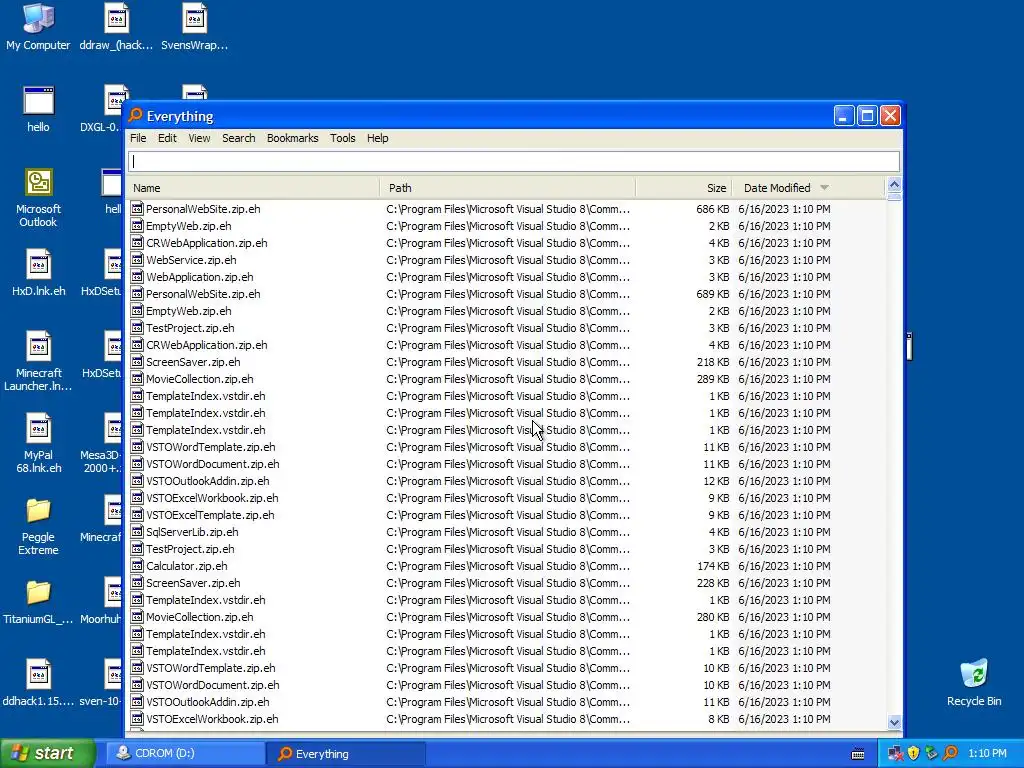Select the Mesa3D 2000+ desktop file icon
1024x768 pixels.
(103, 443)
